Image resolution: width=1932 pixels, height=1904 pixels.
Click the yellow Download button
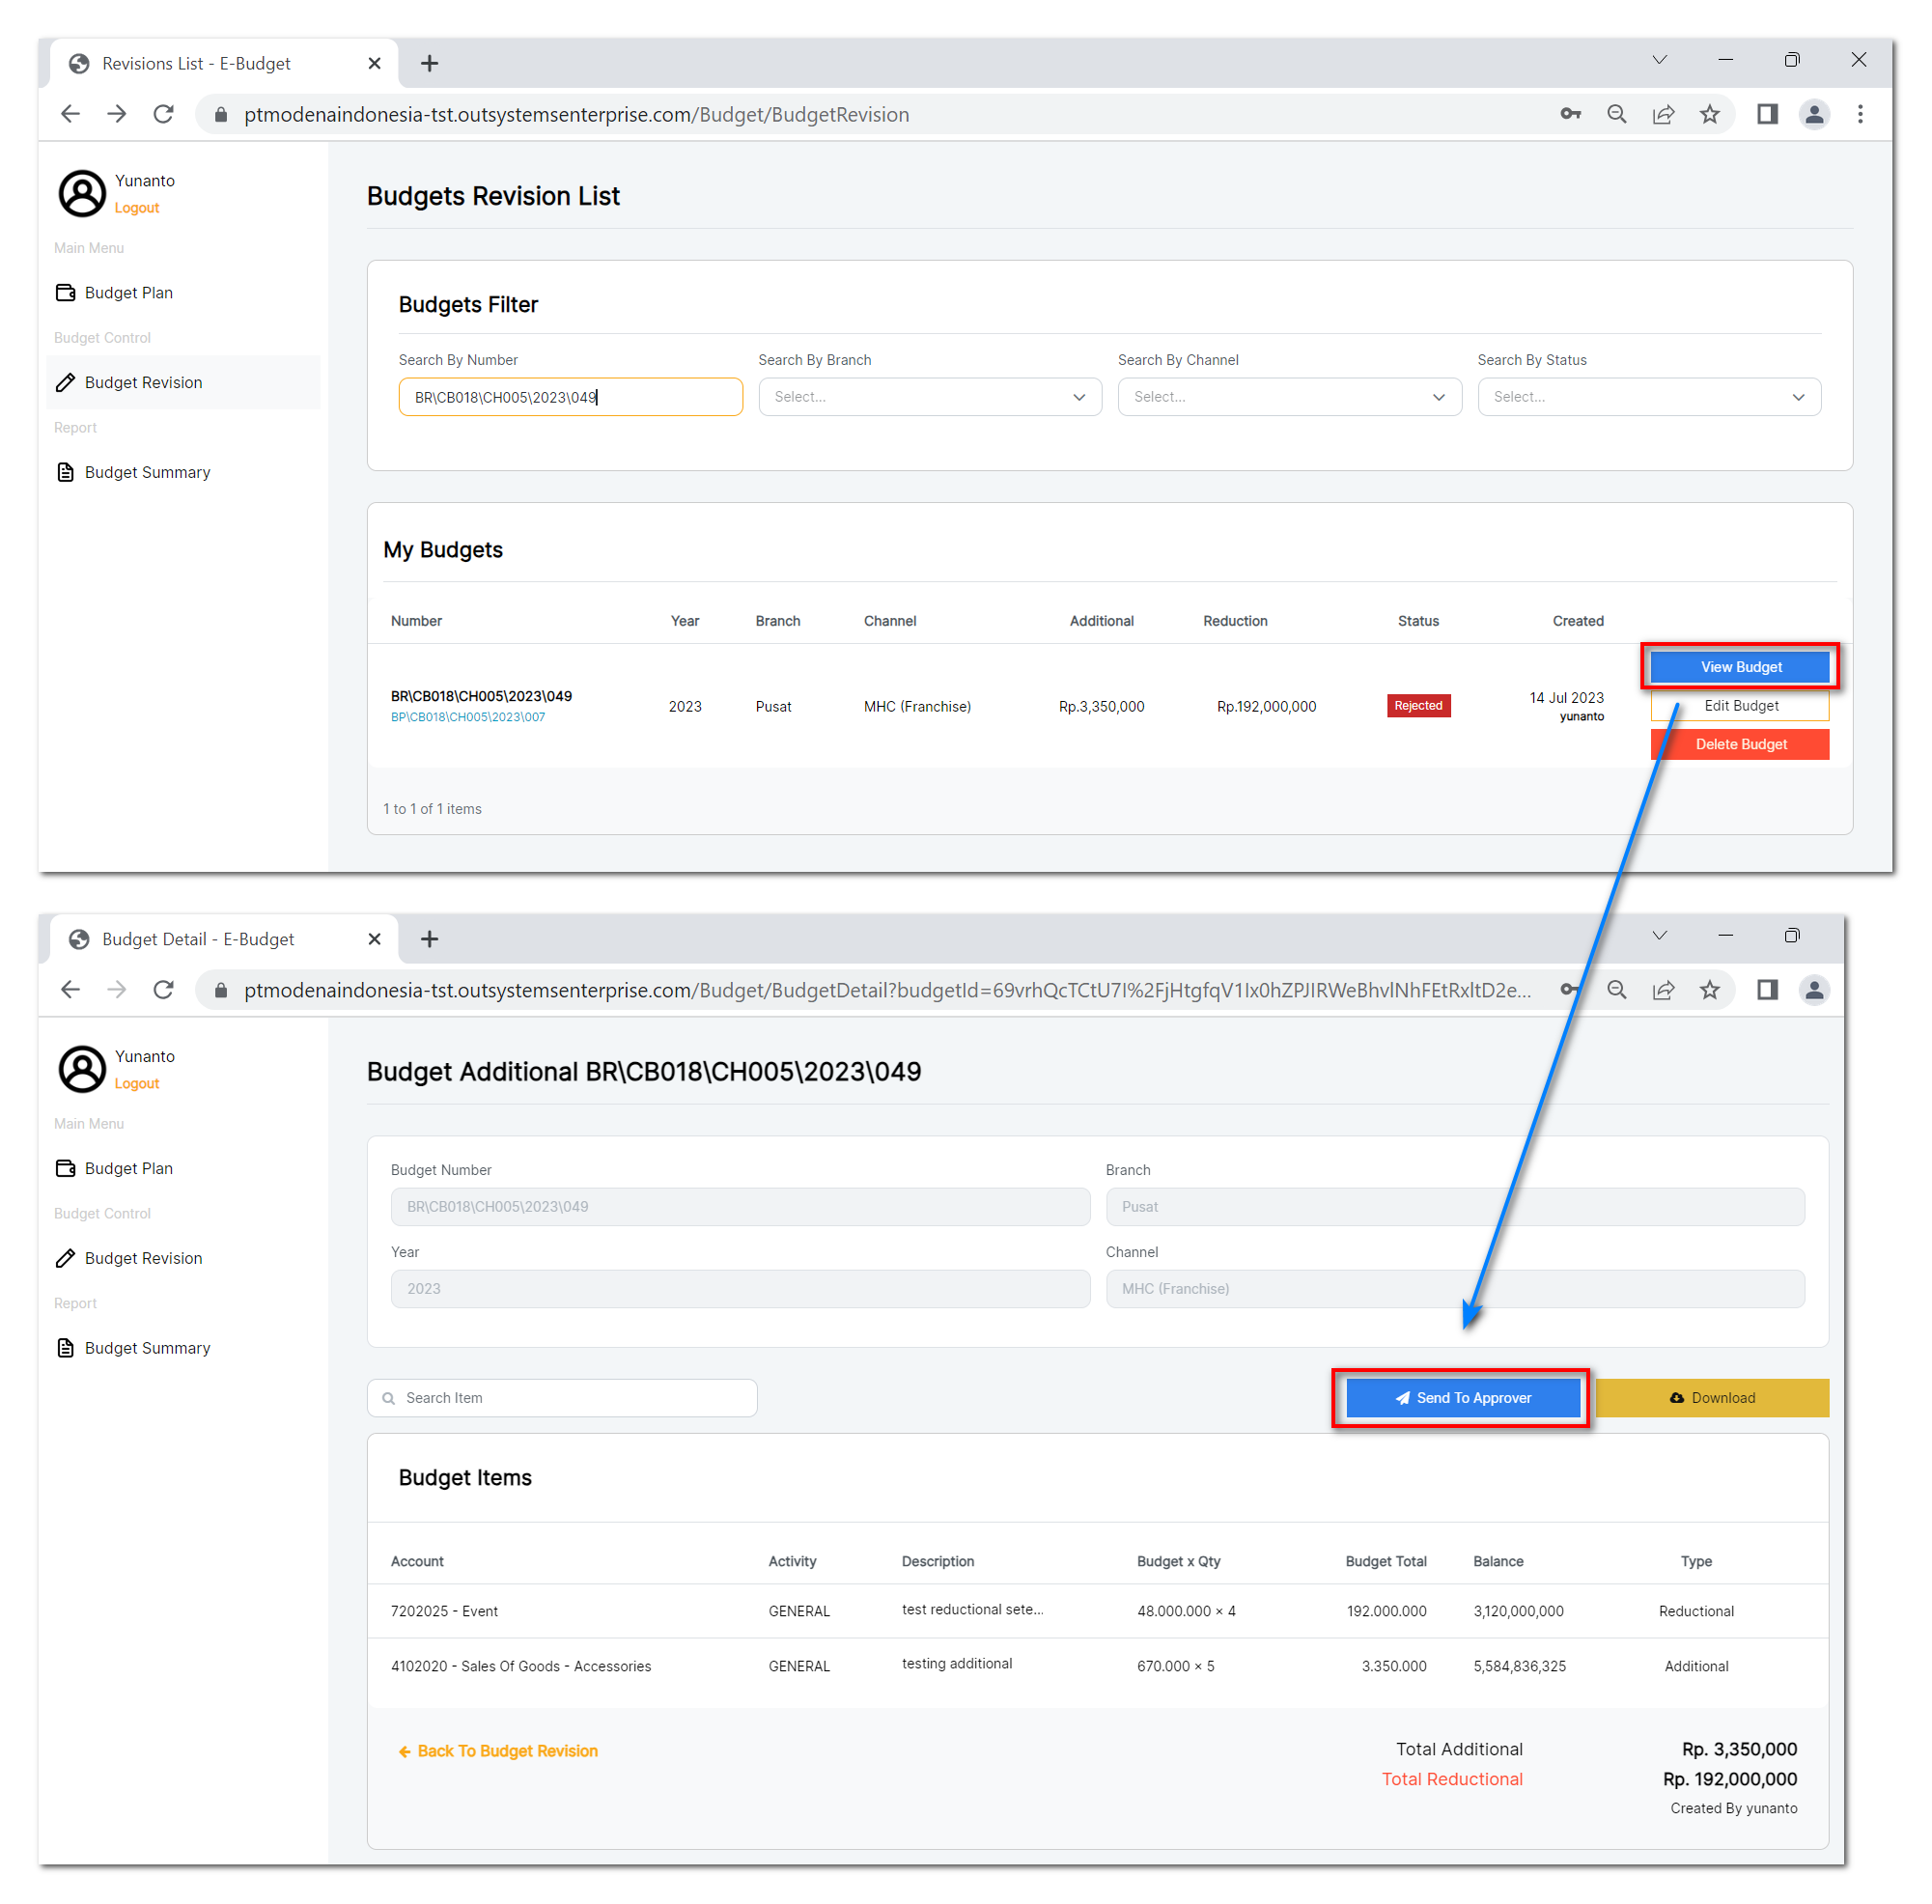1712,1398
